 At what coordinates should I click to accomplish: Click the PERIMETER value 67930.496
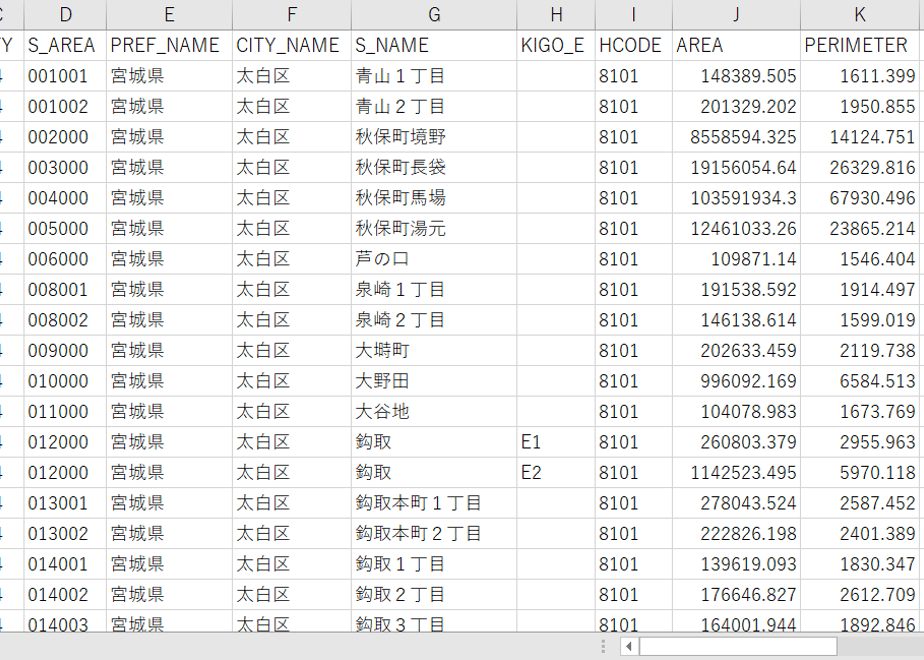(860, 198)
